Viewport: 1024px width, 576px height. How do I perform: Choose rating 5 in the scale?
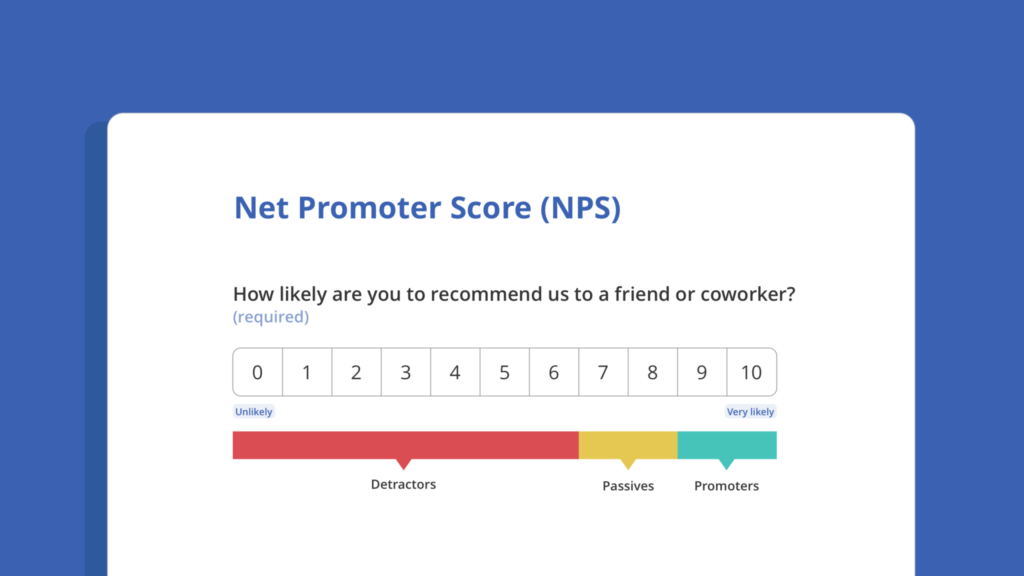(505, 372)
